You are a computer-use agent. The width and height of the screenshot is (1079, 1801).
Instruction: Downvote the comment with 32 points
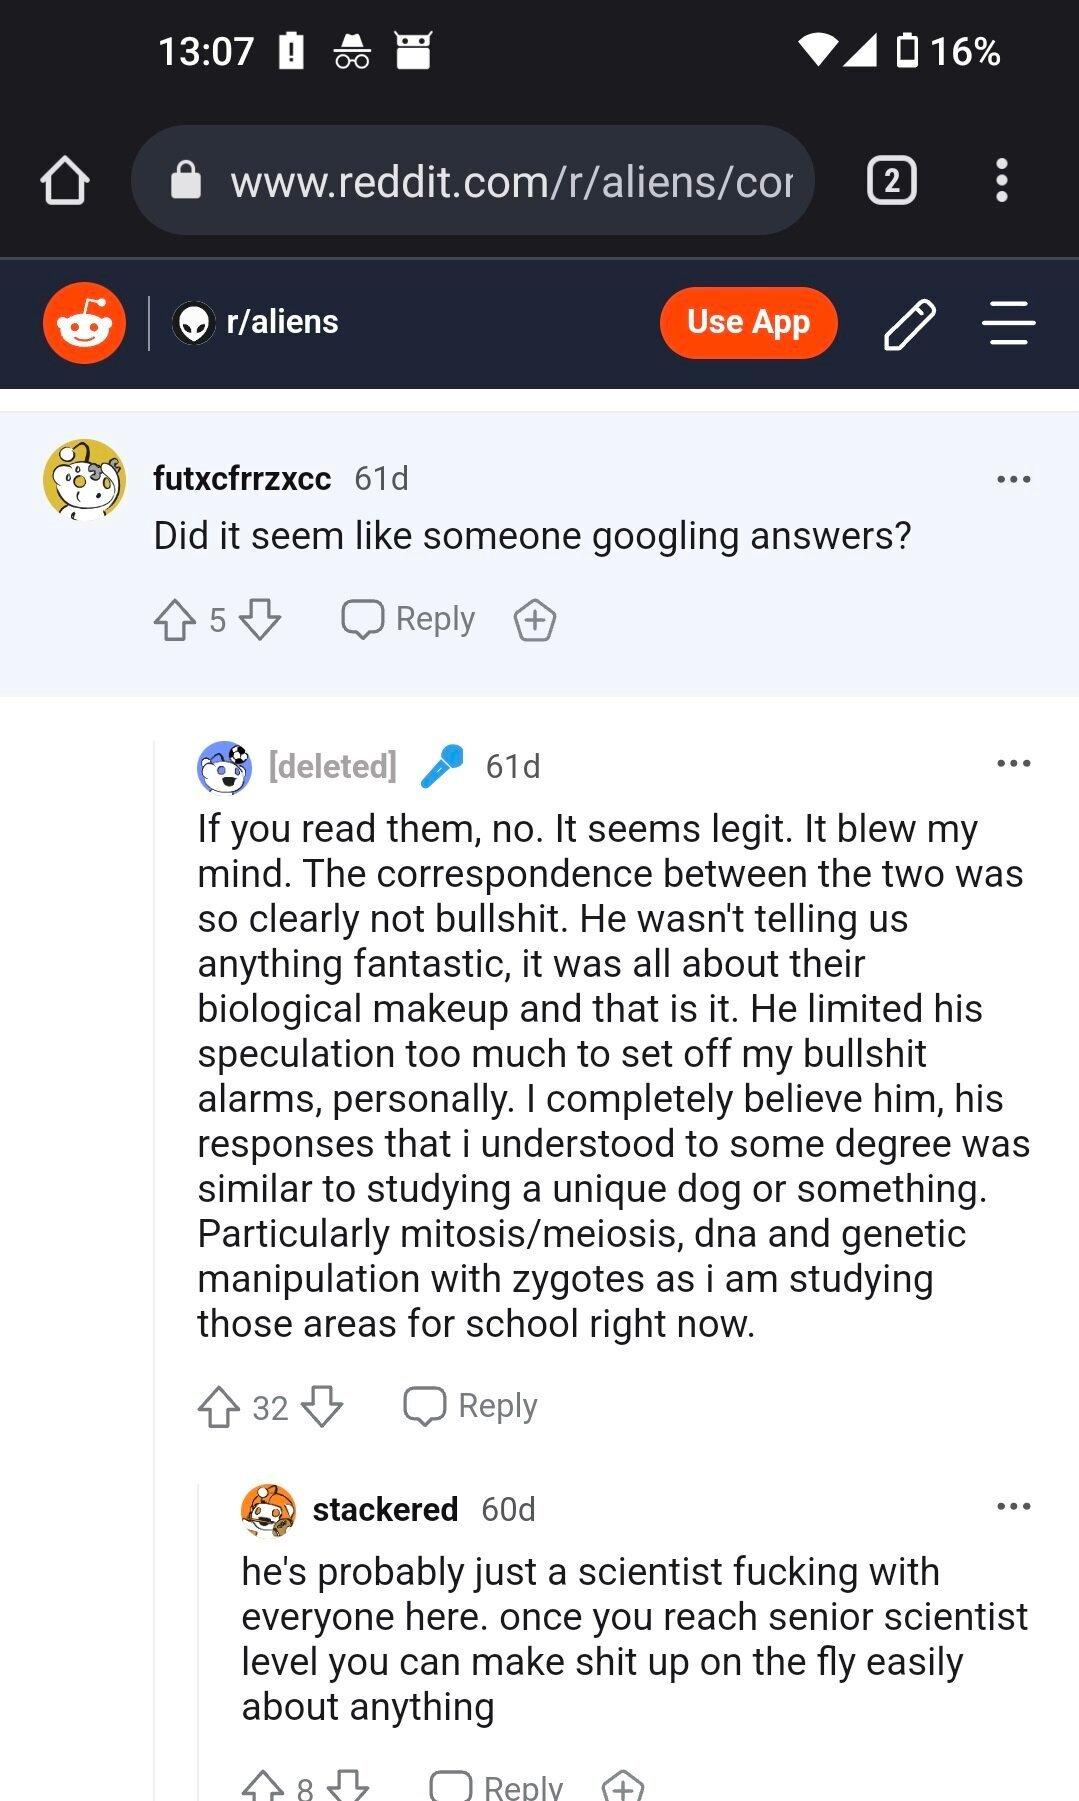click(x=322, y=1407)
